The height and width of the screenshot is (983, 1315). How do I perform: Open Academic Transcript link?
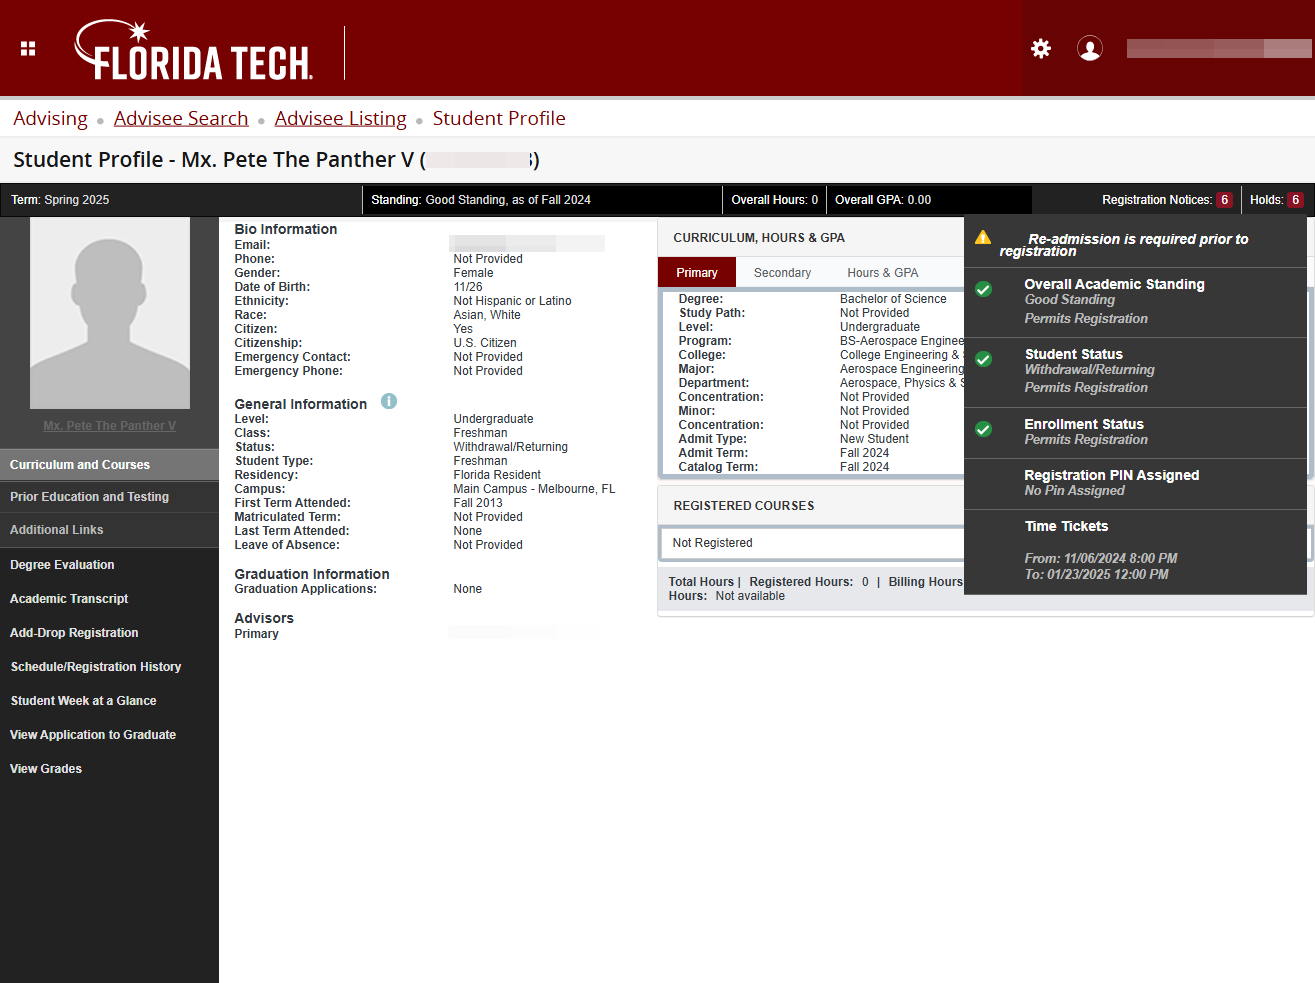click(69, 599)
